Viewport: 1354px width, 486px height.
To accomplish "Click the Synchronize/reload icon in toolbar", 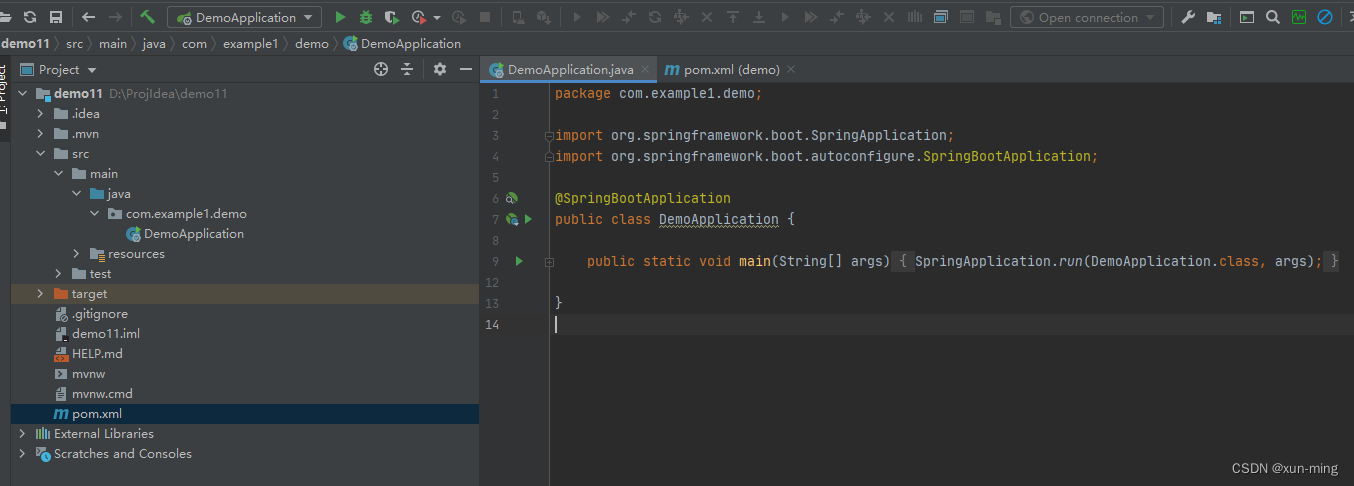I will coord(30,17).
